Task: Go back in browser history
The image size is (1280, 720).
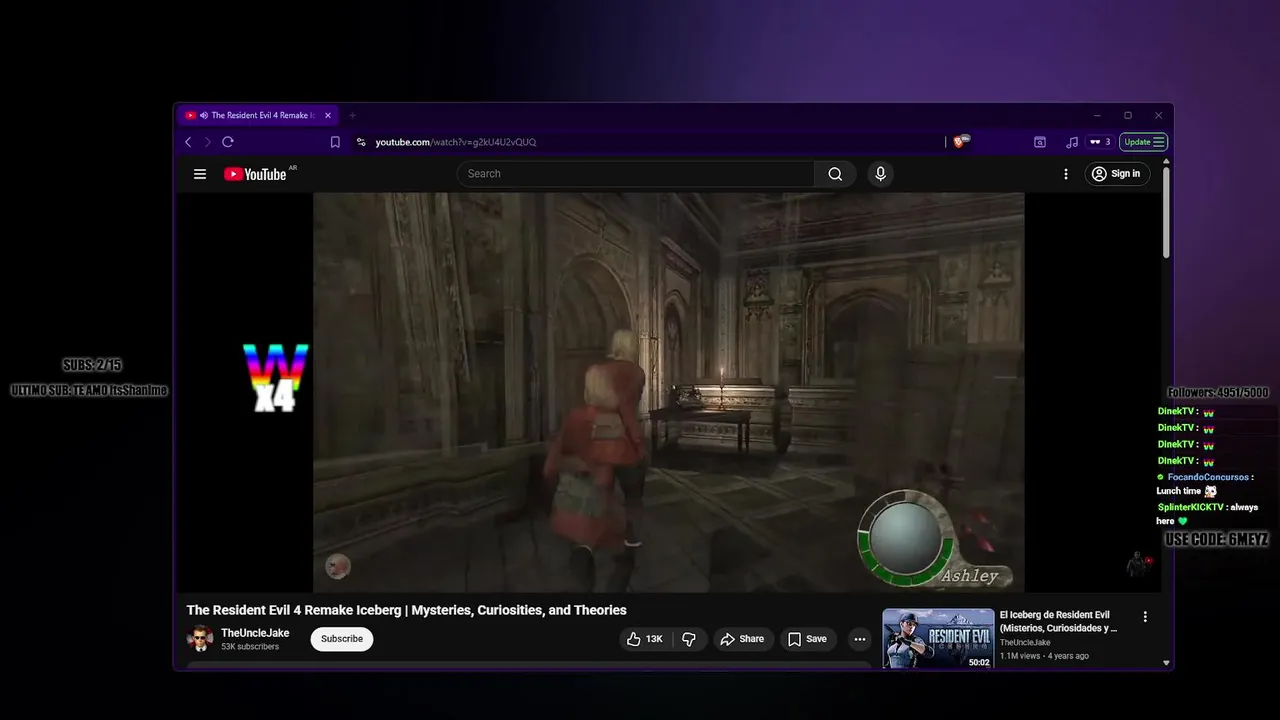Action: click(188, 142)
